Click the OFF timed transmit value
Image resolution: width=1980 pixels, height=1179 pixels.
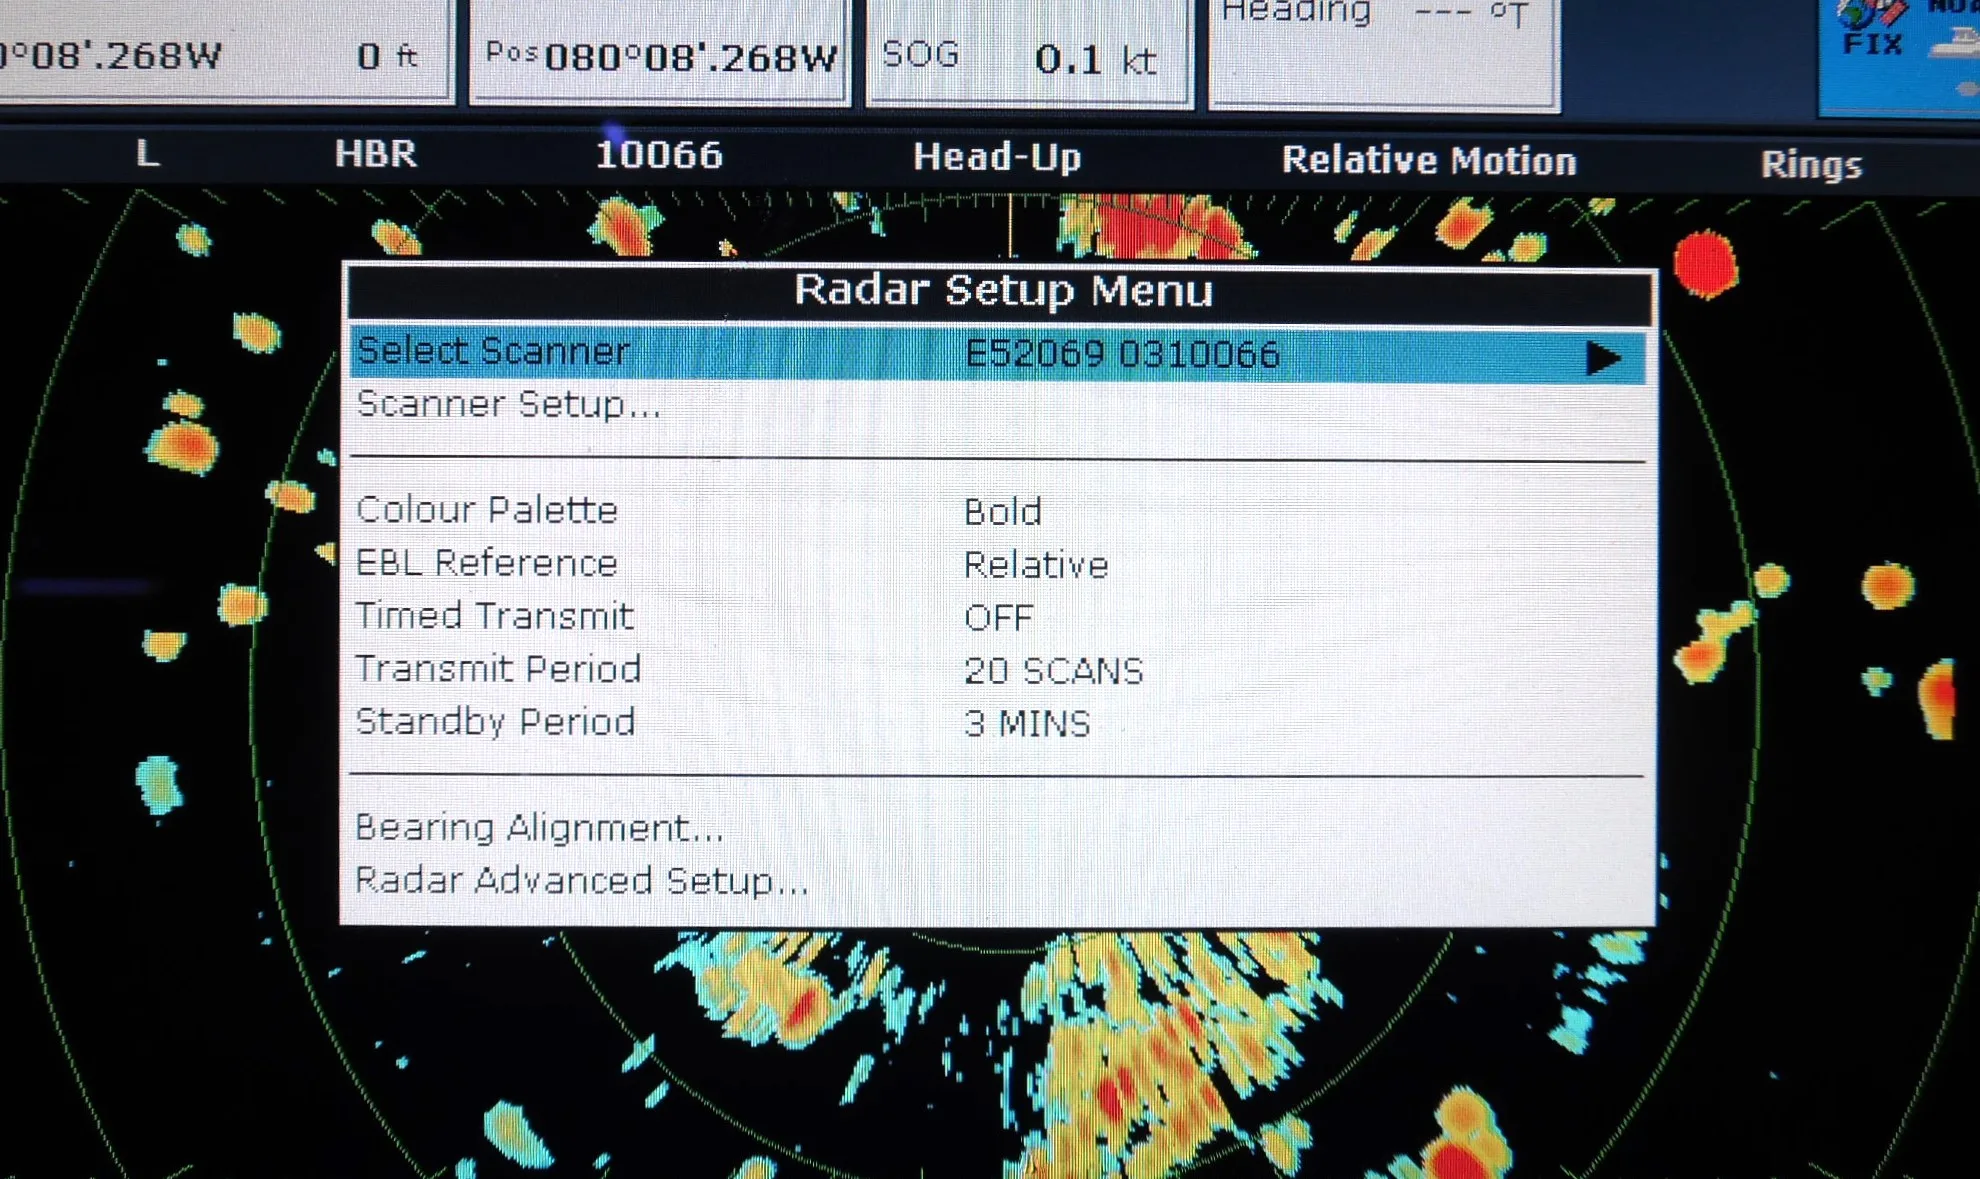coord(998,618)
